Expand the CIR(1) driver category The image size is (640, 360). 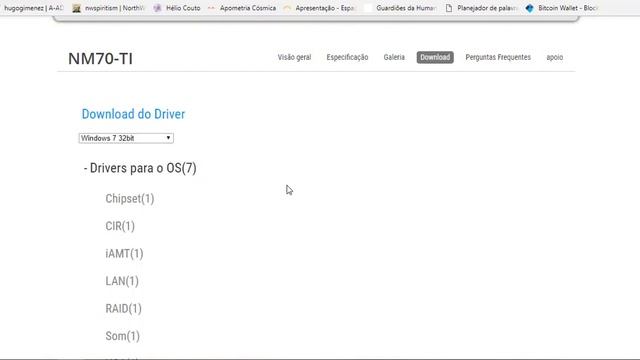120,226
